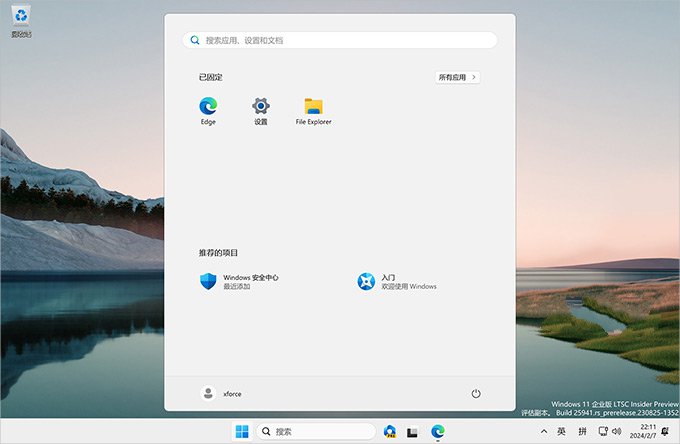Click the 拼 IME mode indicator

pos(582,431)
